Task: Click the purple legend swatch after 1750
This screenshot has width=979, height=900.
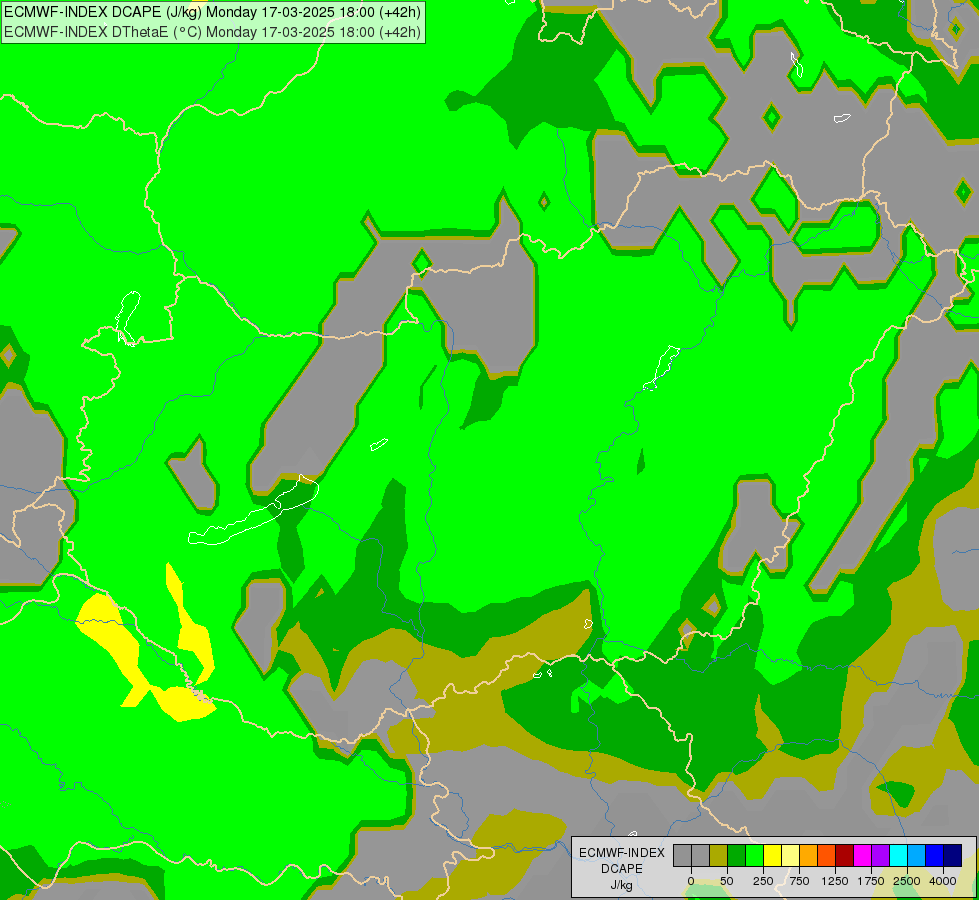Action: coord(880,856)
